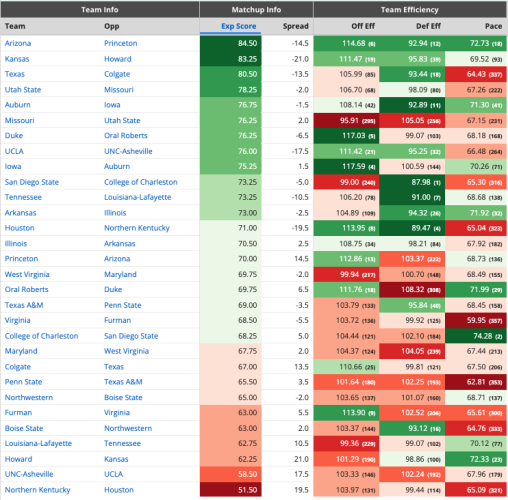The width and height of the screenshot is (508, 500).
Task: Open Duke link in the Team column
Action: click(14, 135)
